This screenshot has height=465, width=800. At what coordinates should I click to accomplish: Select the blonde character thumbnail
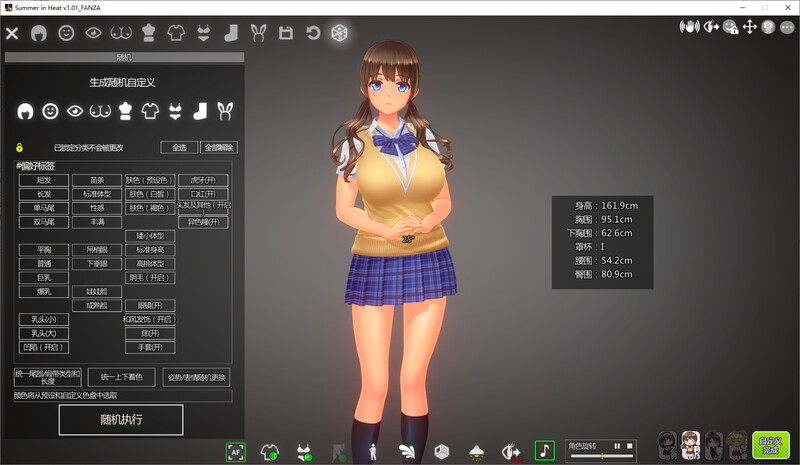pyautogui.click(x=737, y=445)
